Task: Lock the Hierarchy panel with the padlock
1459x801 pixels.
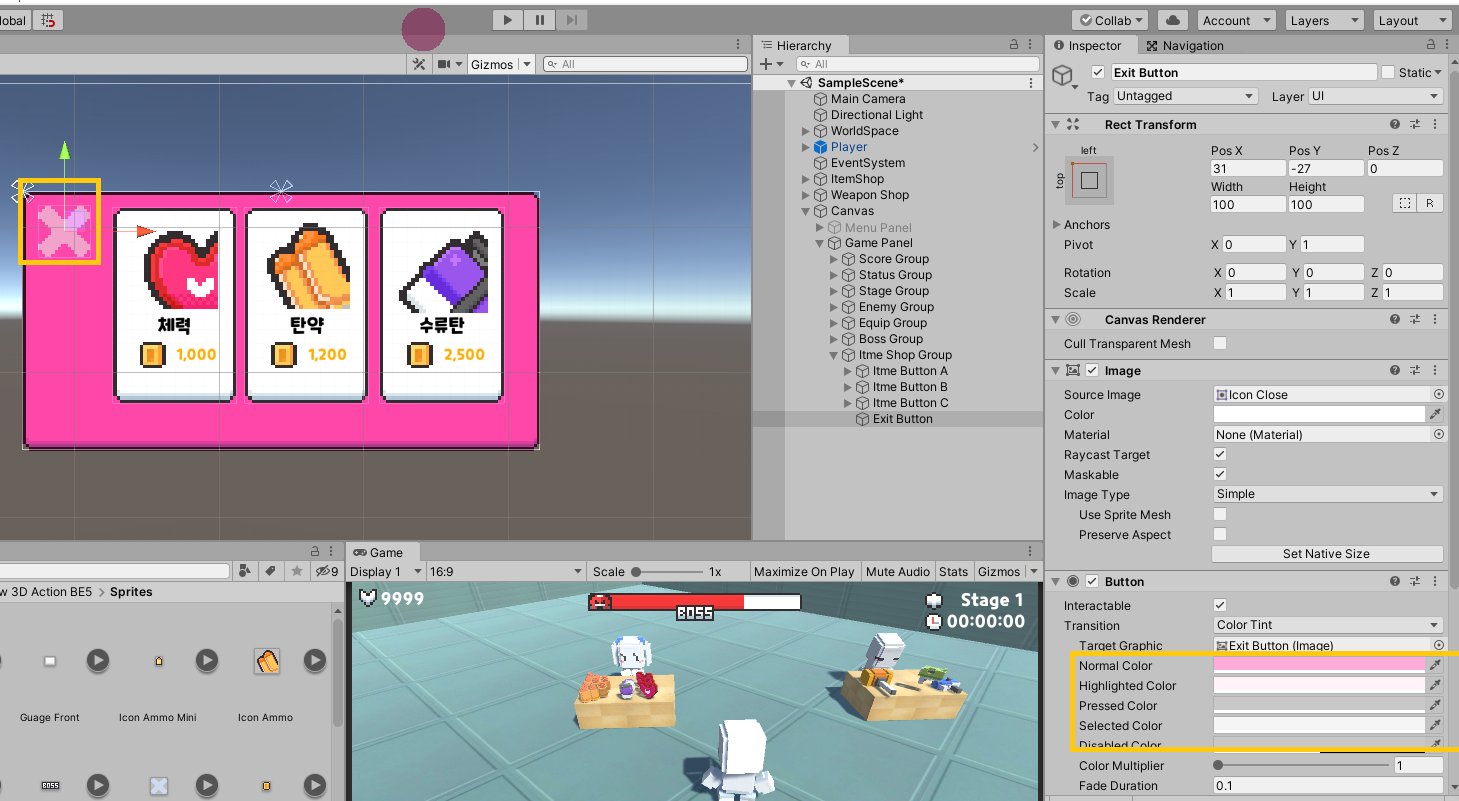Action: point(1016,46)
